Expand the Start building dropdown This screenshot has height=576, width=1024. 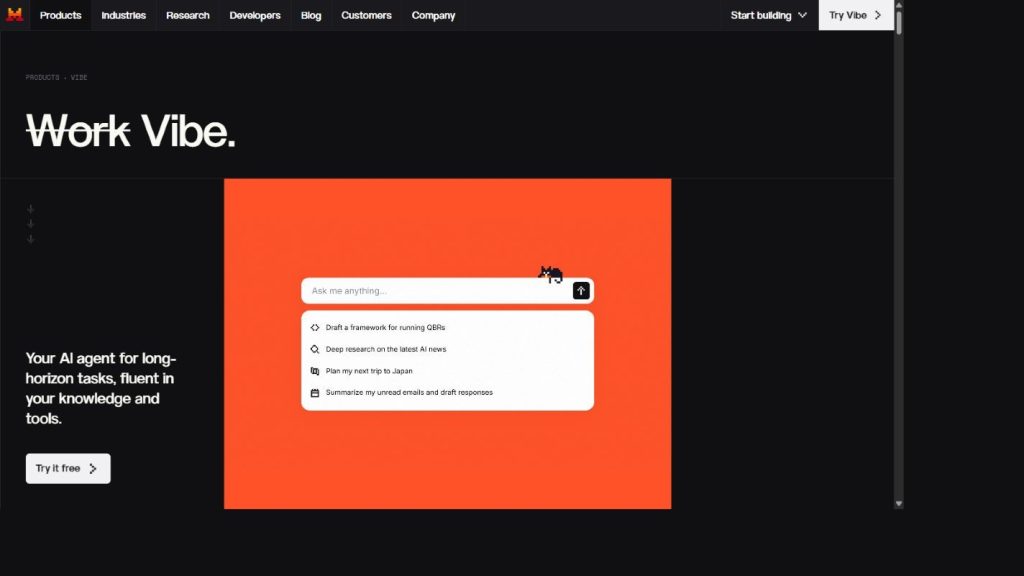click(769, 15)
